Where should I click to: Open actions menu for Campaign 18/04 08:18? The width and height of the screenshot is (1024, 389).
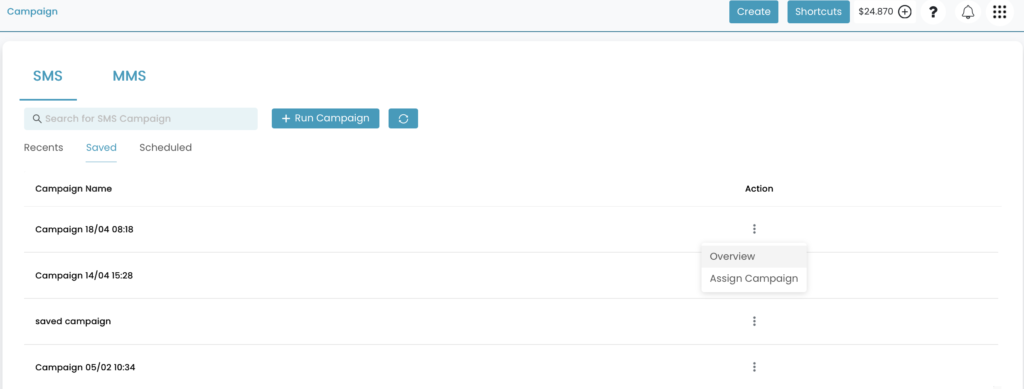click(754, 229)
